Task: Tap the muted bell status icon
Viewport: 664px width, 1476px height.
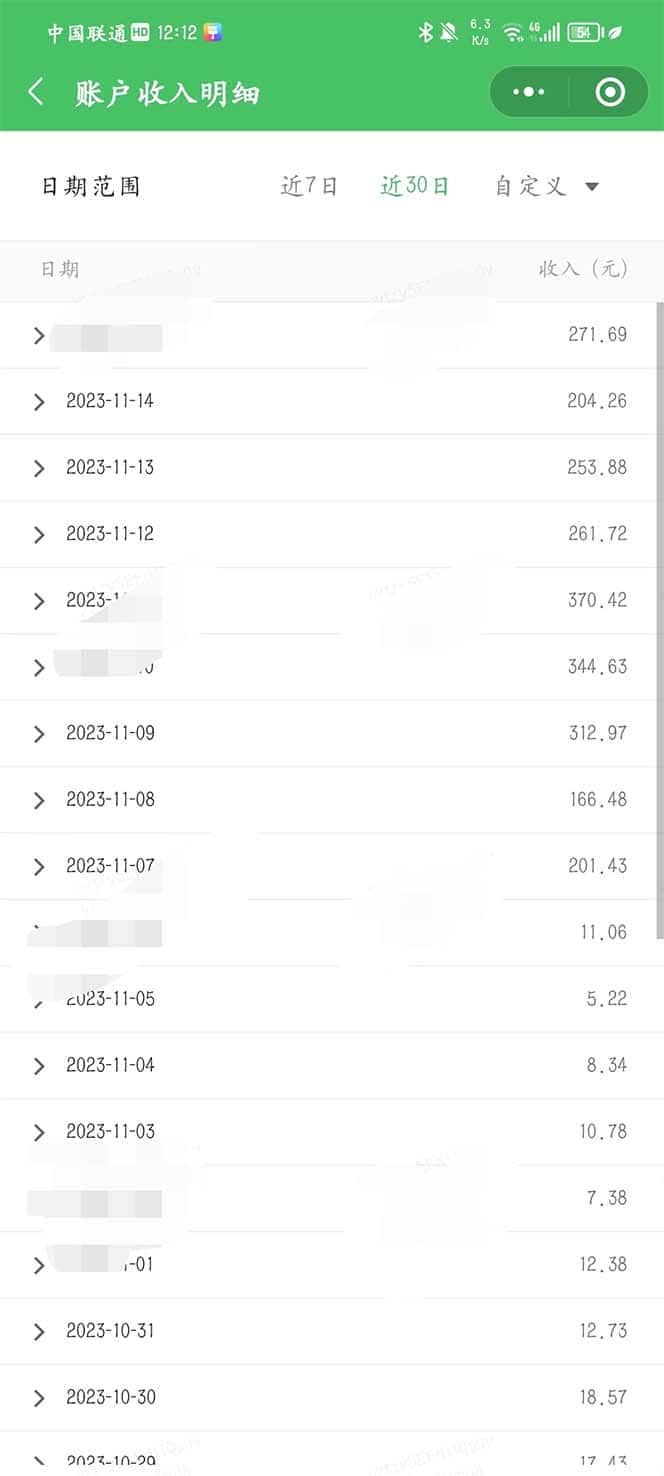Action: pyautogui.click(x=449, y=33)
